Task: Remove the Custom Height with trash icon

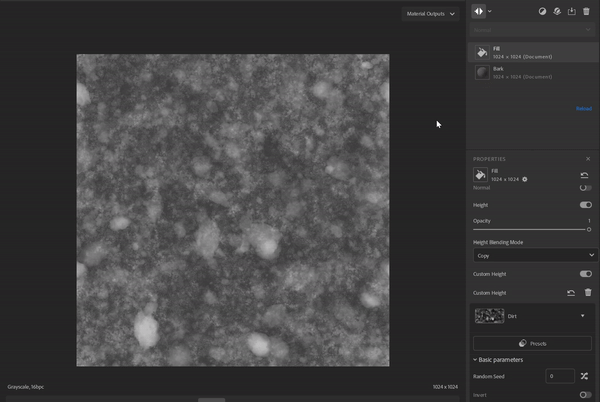Action: (587, 292)
